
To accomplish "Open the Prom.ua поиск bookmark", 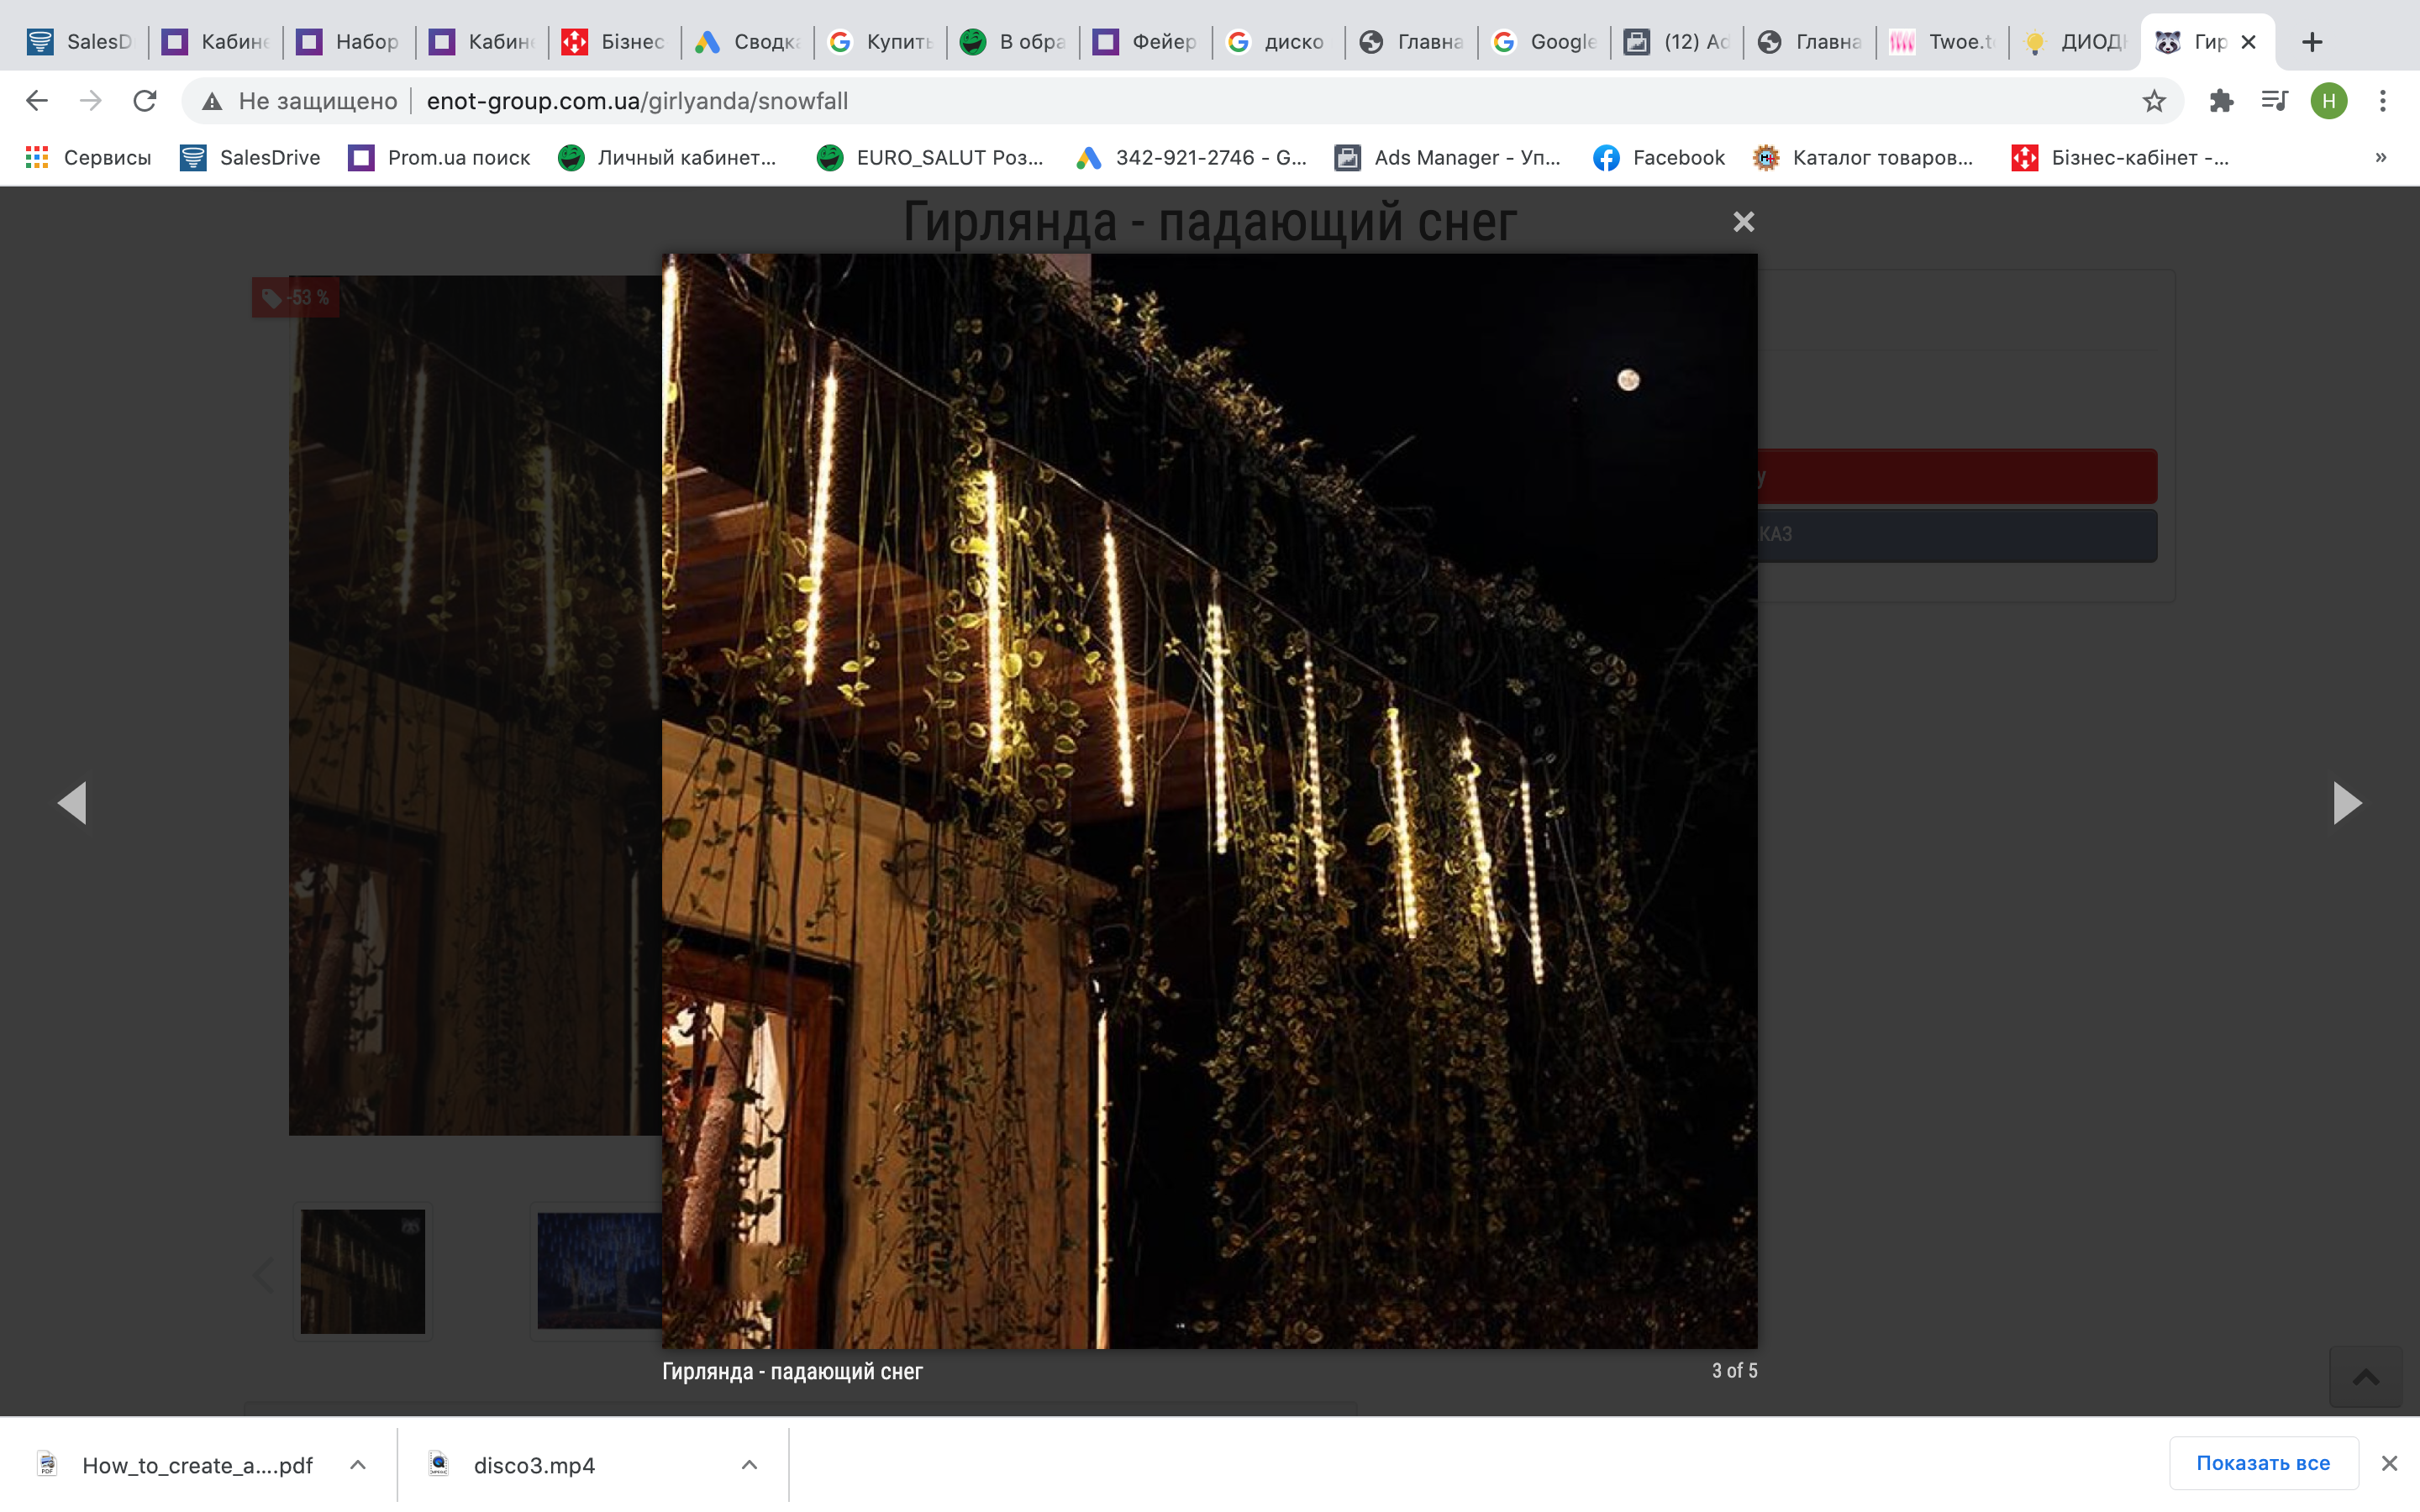I will (x=439, y=158).
